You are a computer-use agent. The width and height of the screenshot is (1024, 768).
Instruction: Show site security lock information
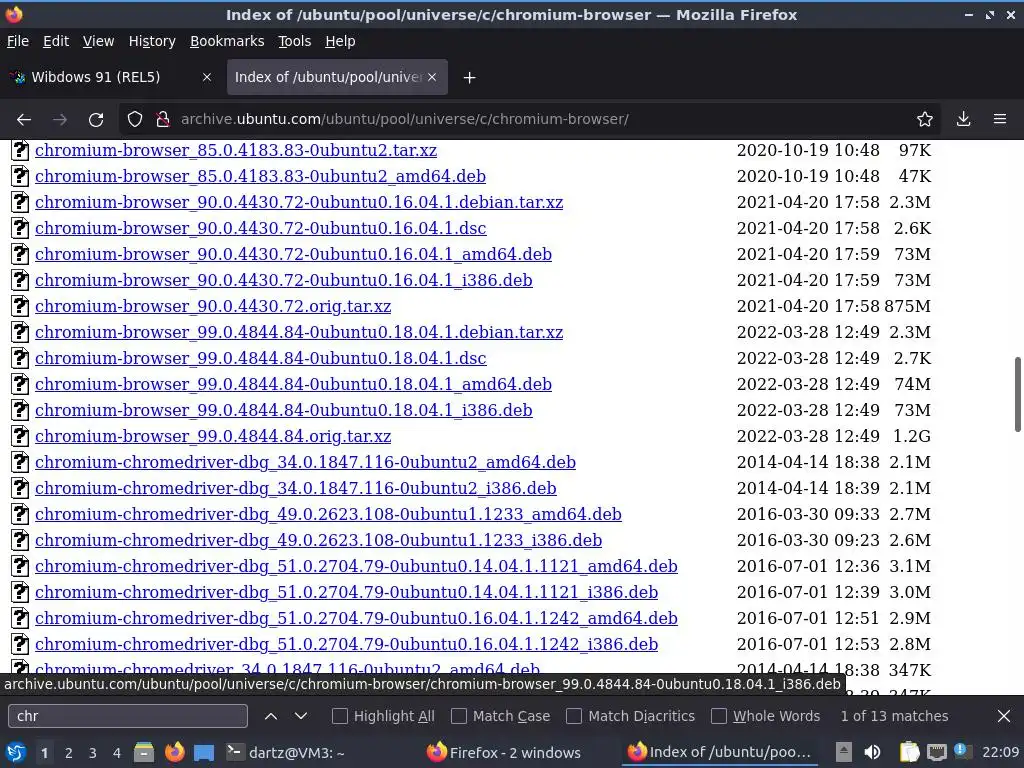click(163, 120)
